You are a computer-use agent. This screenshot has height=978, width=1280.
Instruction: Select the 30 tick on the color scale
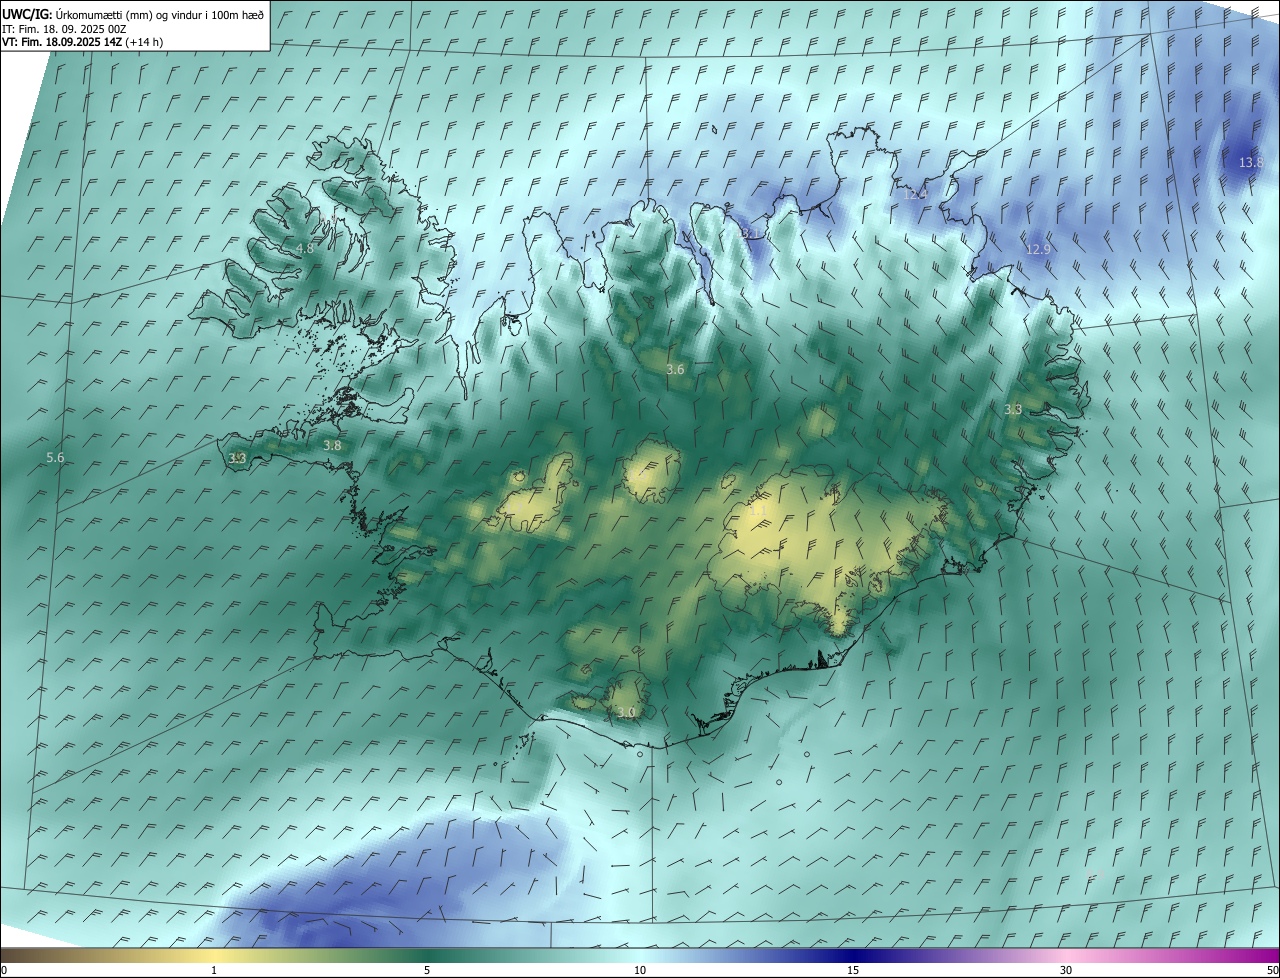tap(1066, 970)
